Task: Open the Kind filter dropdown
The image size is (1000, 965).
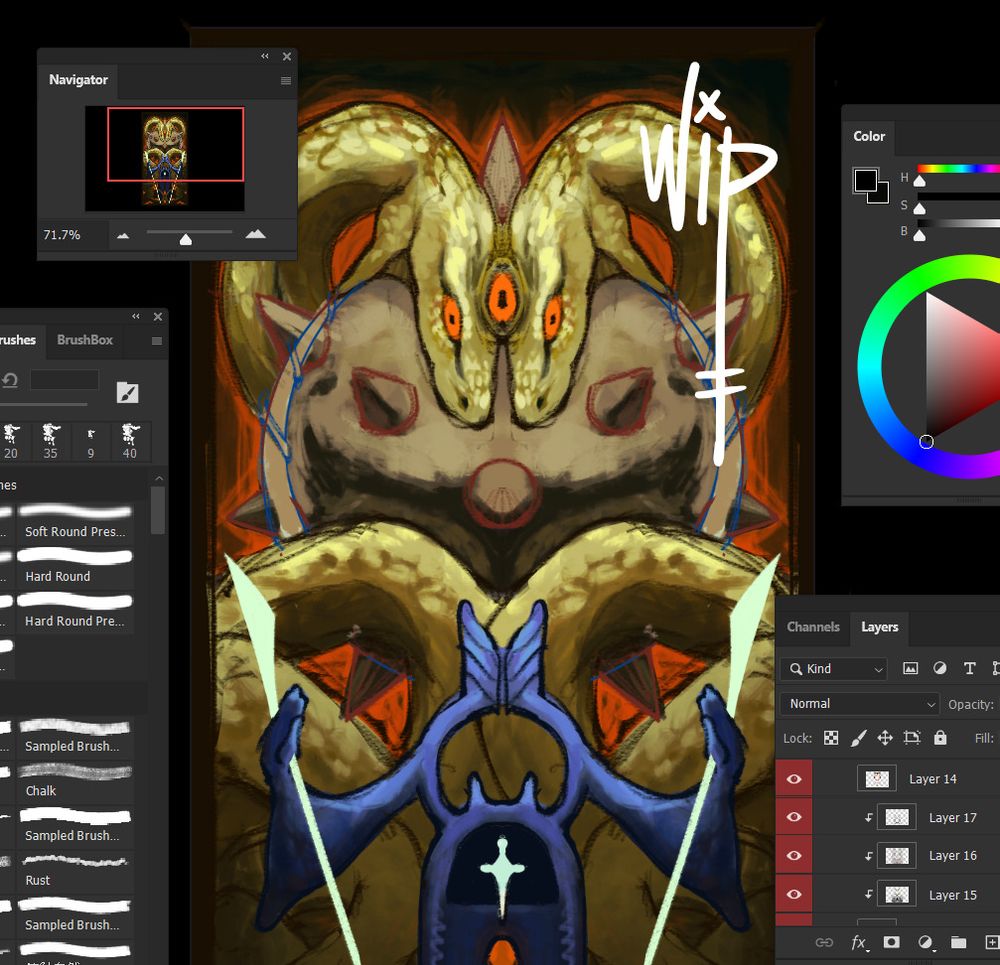Action: (x=834, y=668)
